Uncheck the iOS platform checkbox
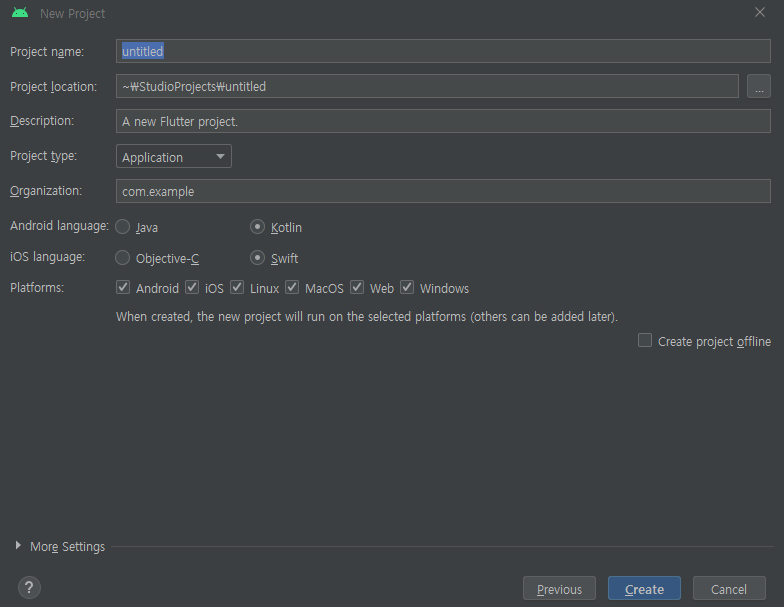 (x=192, y=288)
